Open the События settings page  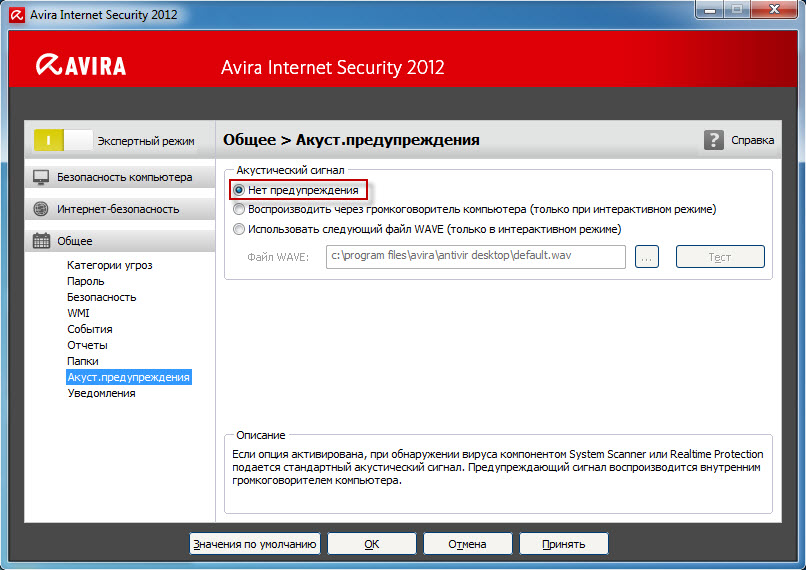89,329
